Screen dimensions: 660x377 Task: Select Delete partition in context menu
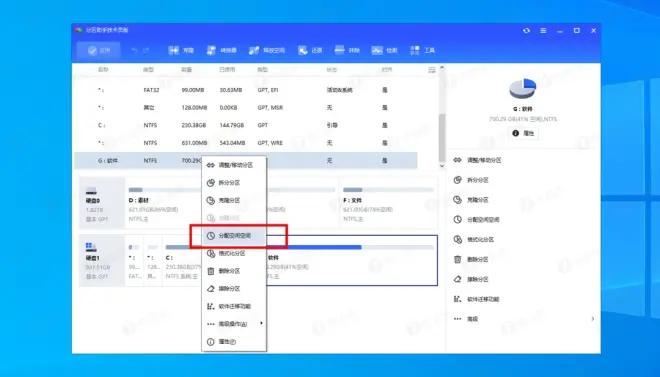[x=234, y=271]
